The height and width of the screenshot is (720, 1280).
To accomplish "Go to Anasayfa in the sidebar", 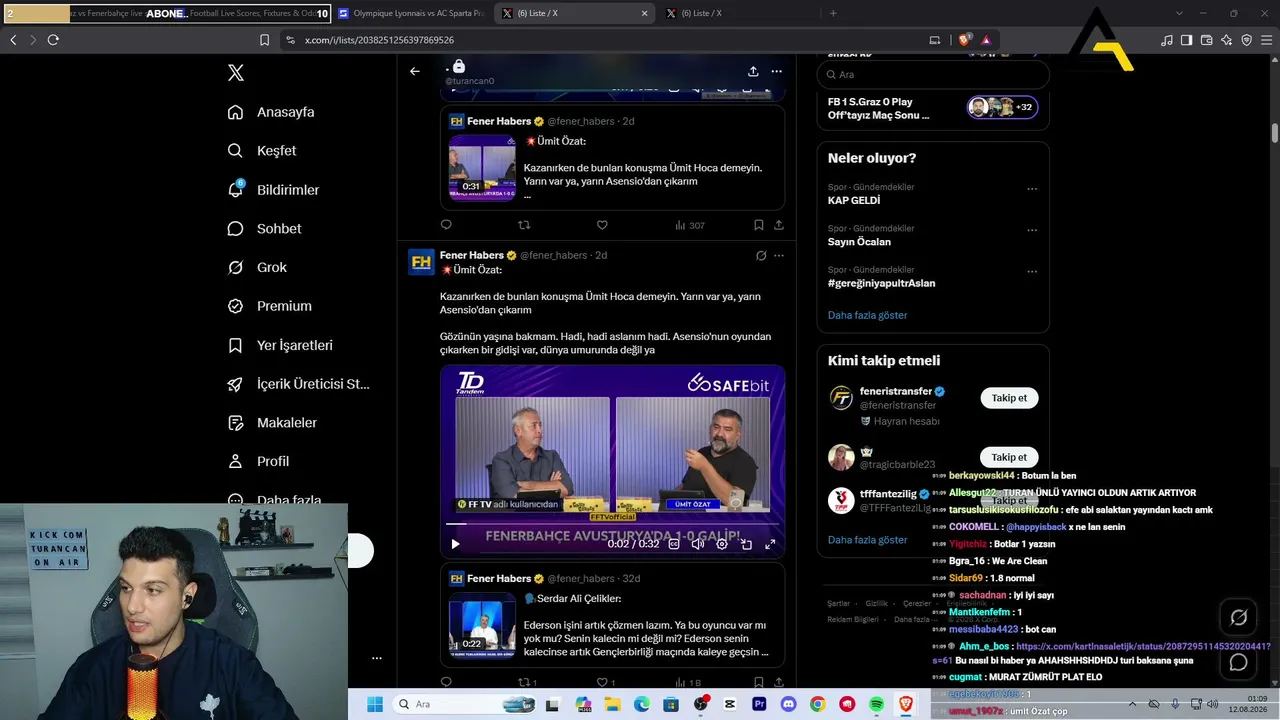I will click(x=271, y=112).
